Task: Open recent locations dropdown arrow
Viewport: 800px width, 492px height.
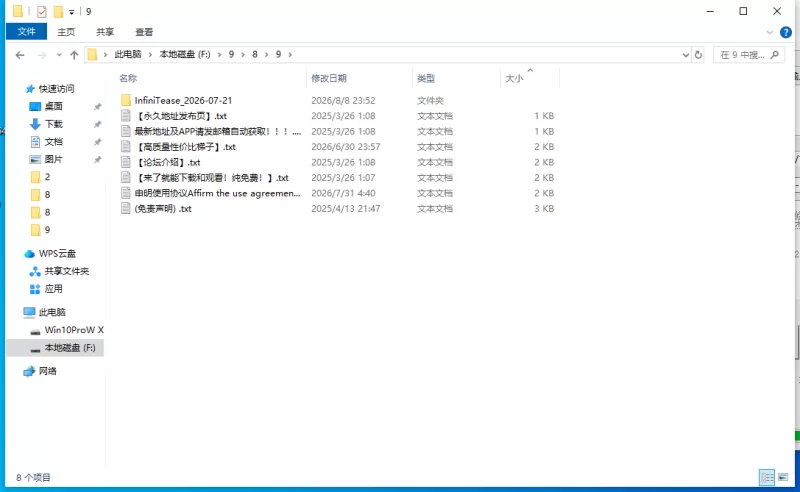Action: pos(59,55)
